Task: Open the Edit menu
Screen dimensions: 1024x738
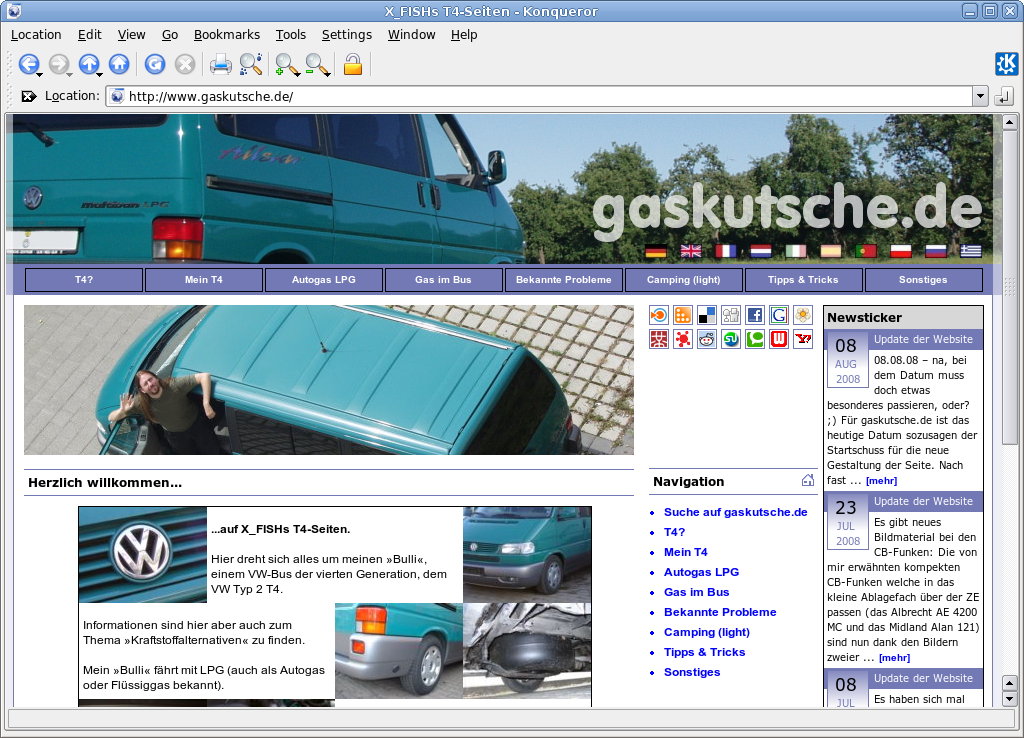Action: (x=89, y=35)
